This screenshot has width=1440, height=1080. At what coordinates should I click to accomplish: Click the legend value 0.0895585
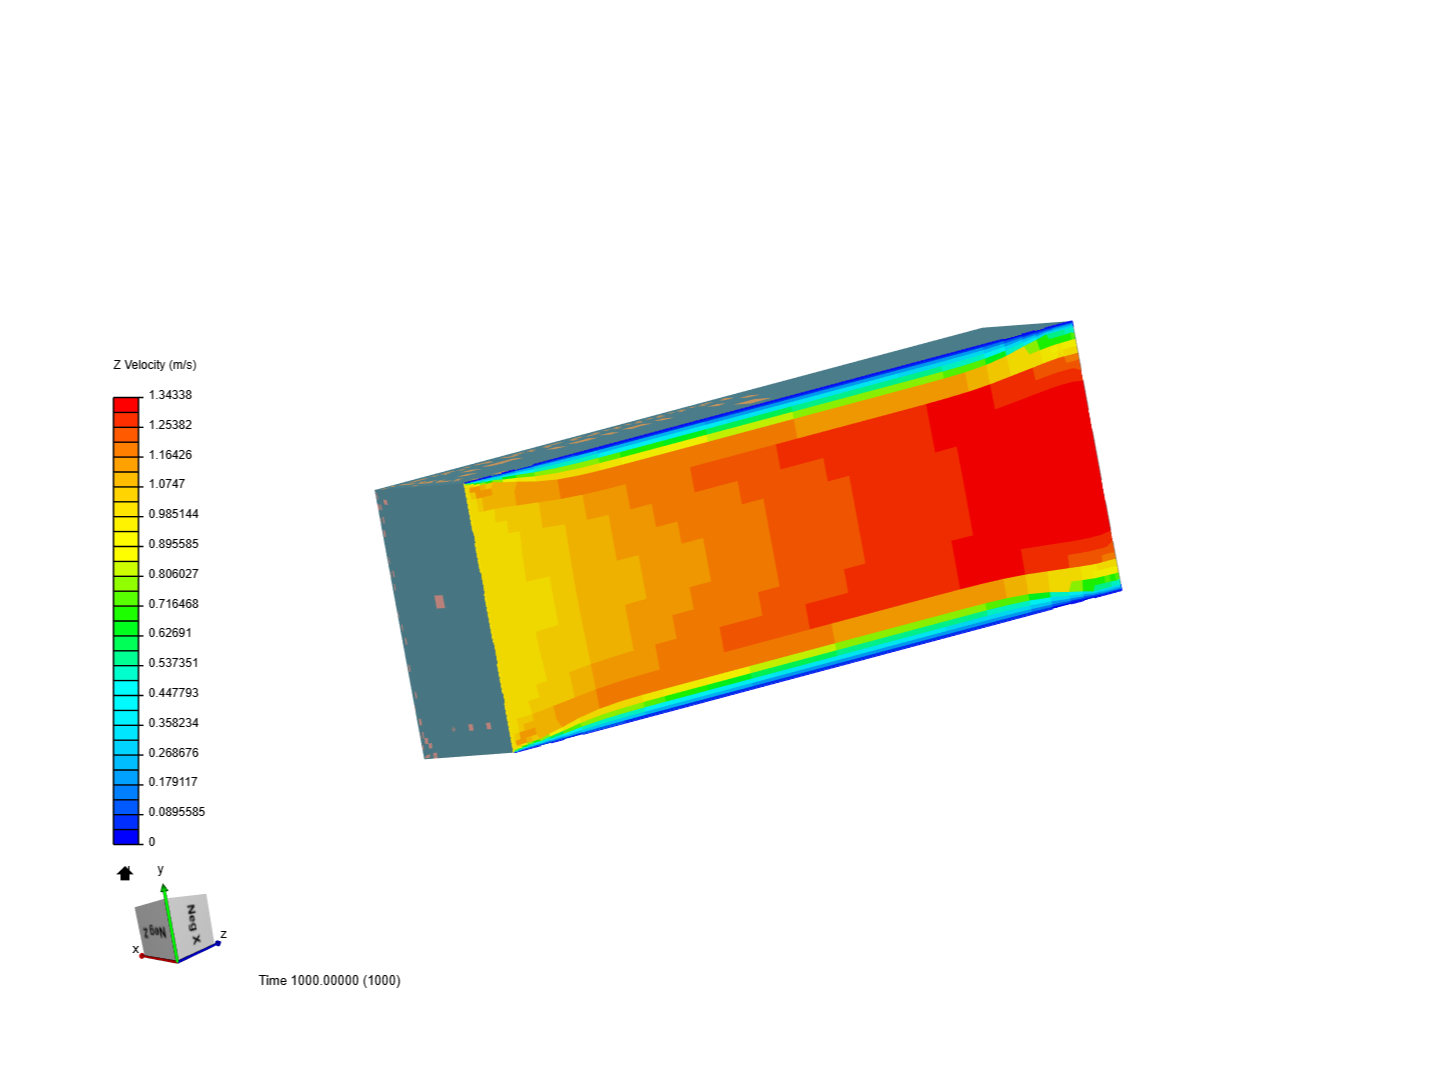(177, 812)
